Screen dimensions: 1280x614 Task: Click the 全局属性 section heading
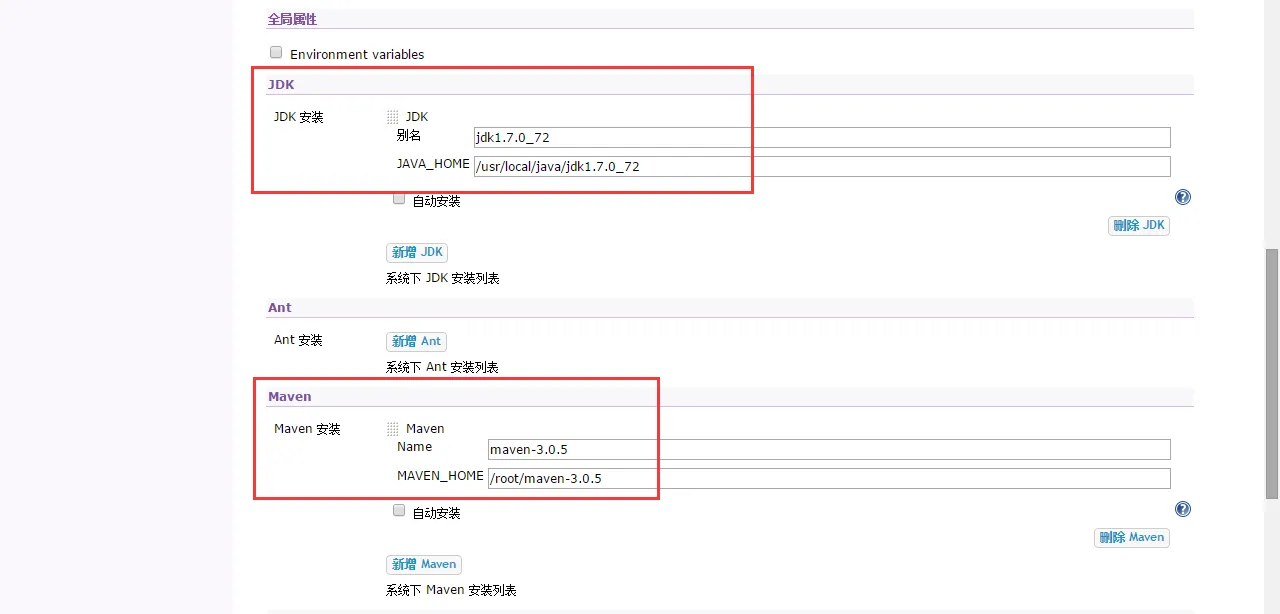click(x=292, y=19)
